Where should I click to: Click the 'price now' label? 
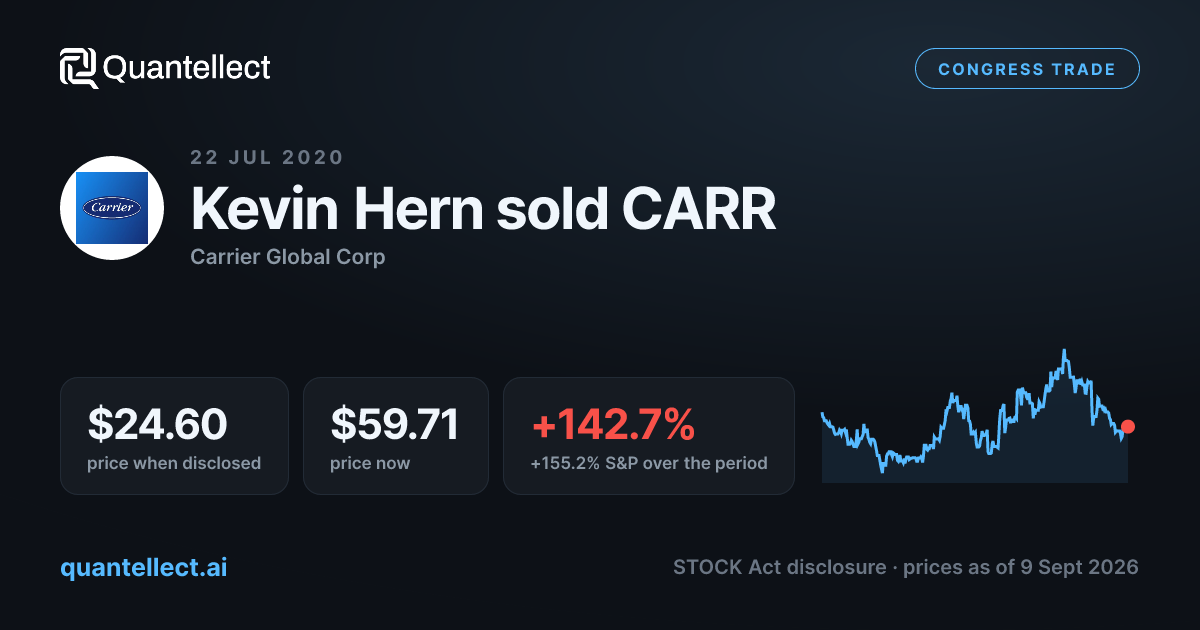[x=370, y=463]
